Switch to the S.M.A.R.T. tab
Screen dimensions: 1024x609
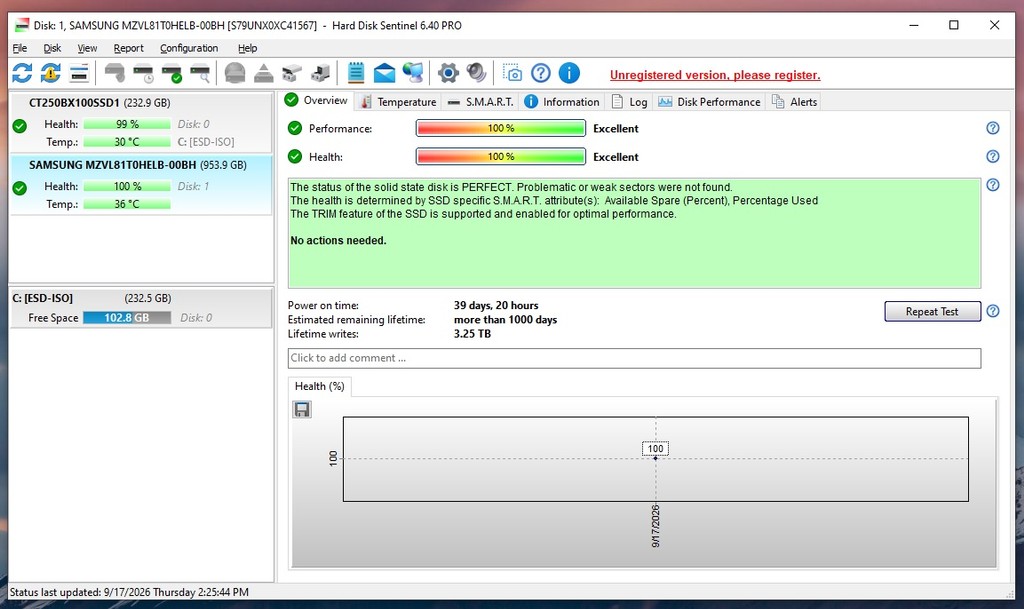click(481, 102)
